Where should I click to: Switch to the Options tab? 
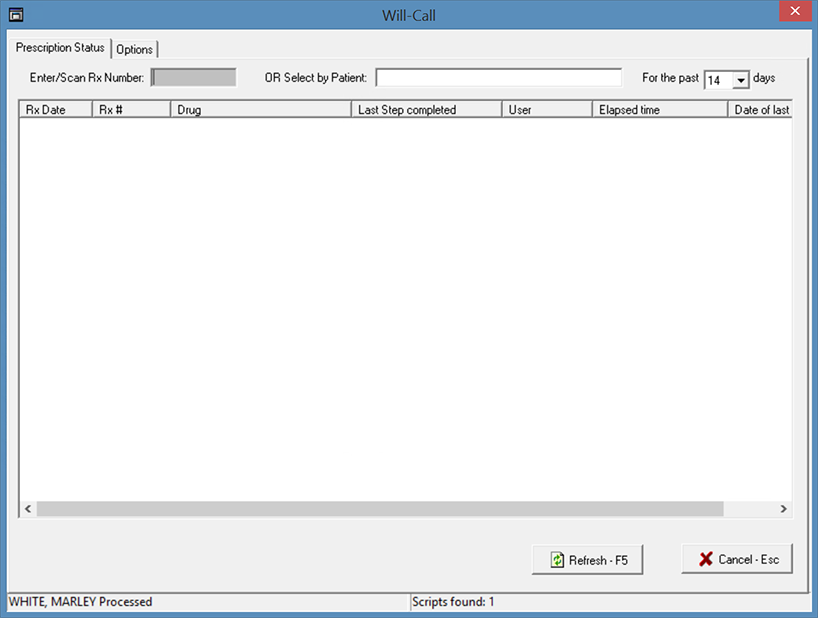[x=135, y=49]
